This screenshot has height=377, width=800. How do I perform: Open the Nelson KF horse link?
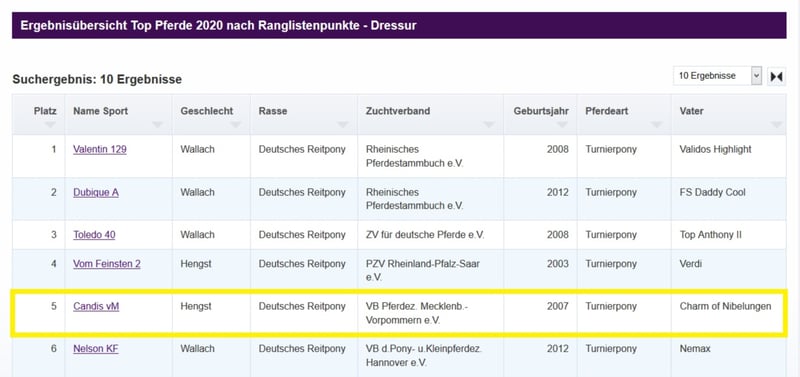96,349
